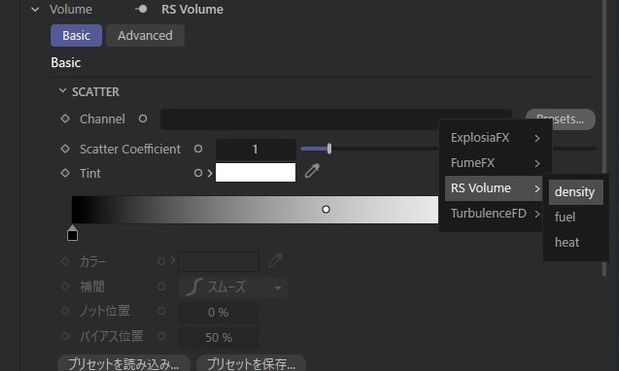Toggle the Channel port circle

coord(143,118)
